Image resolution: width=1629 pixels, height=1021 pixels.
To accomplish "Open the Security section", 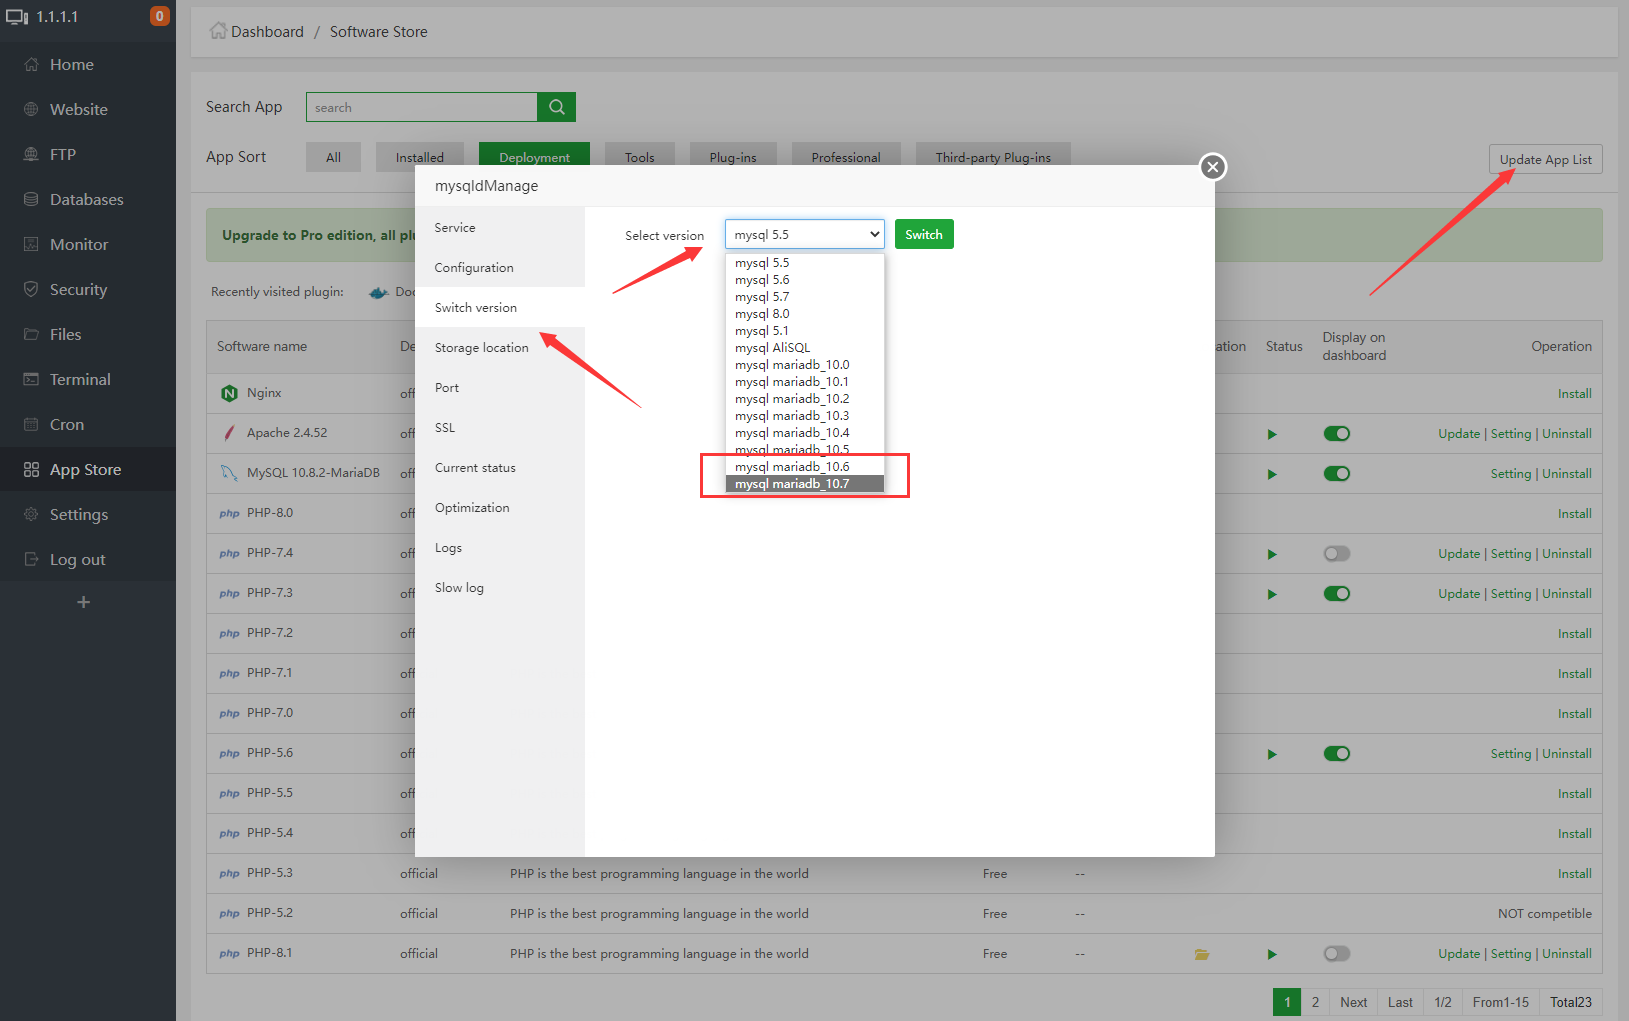I will [x=78, y=290].
